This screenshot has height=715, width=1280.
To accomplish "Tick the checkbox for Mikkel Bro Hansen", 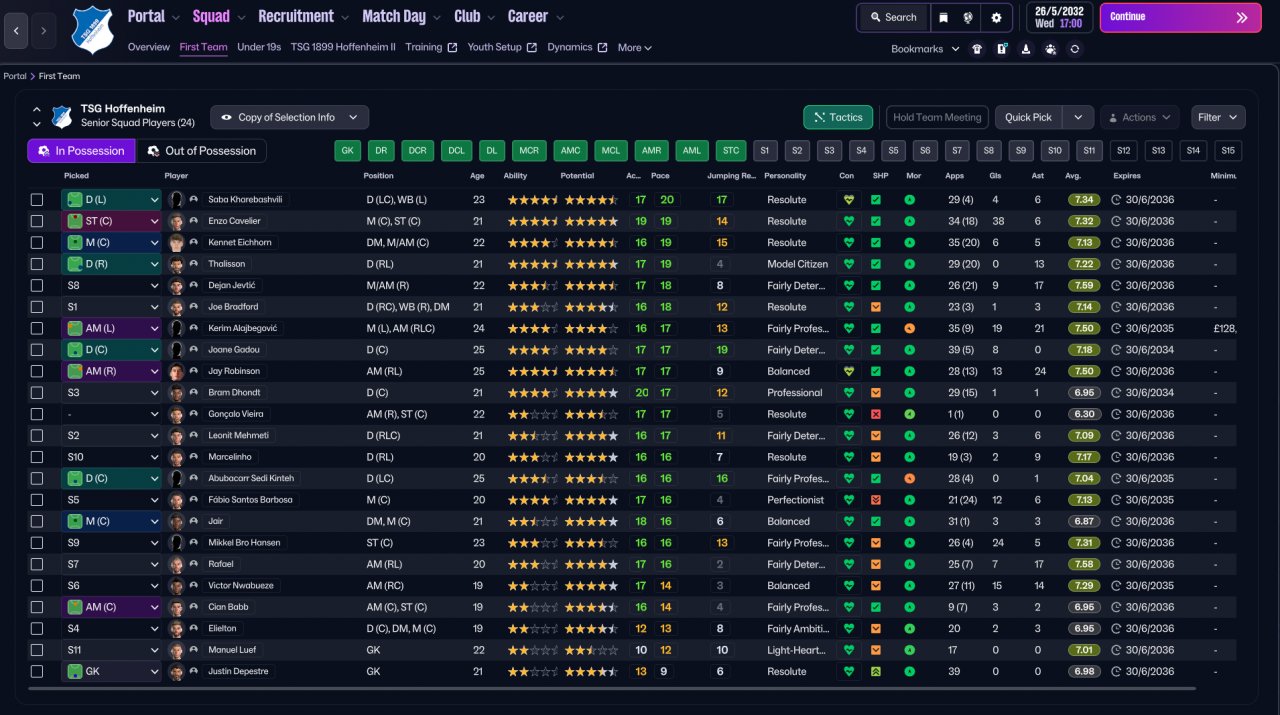I will click(37, 543).
